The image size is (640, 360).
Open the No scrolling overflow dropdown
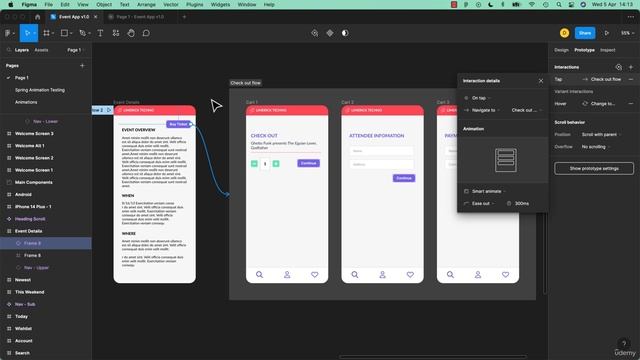click(x=596, y=147)
